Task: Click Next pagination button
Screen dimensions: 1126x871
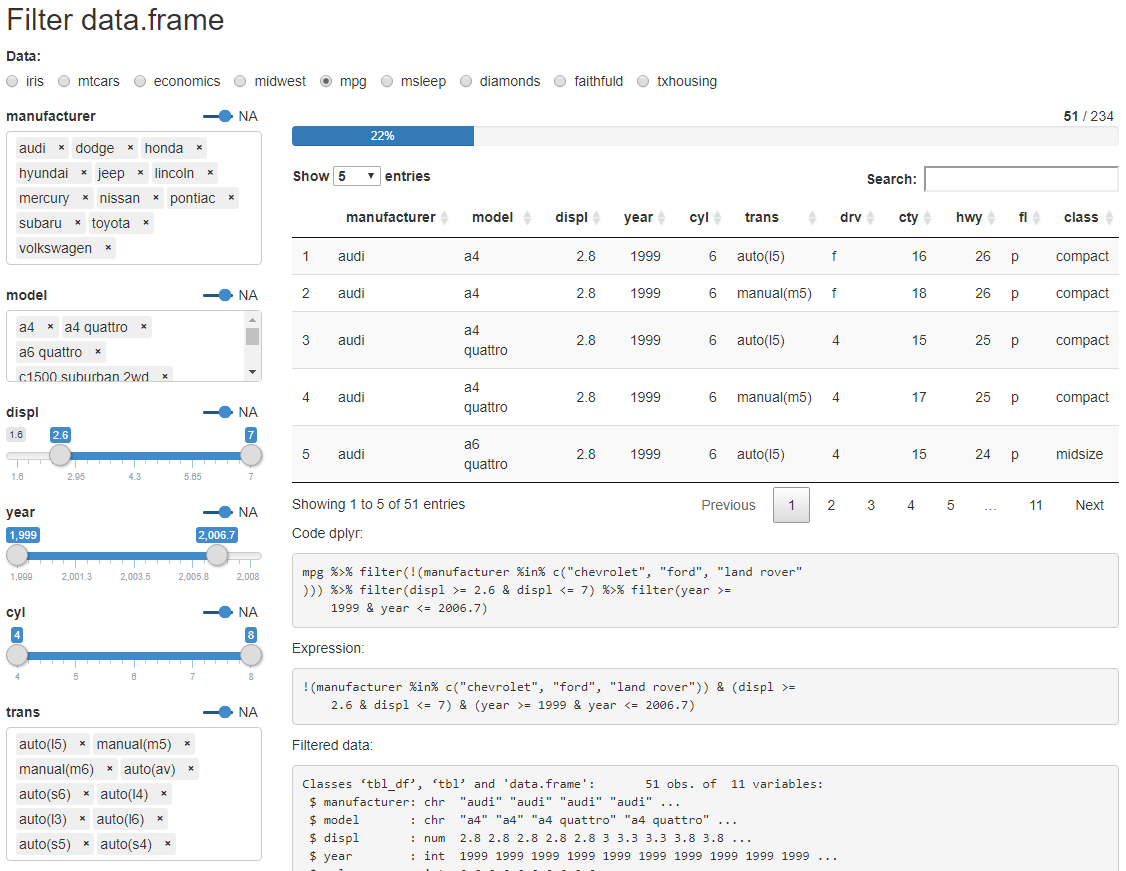Action: (x=1089, y=505)
